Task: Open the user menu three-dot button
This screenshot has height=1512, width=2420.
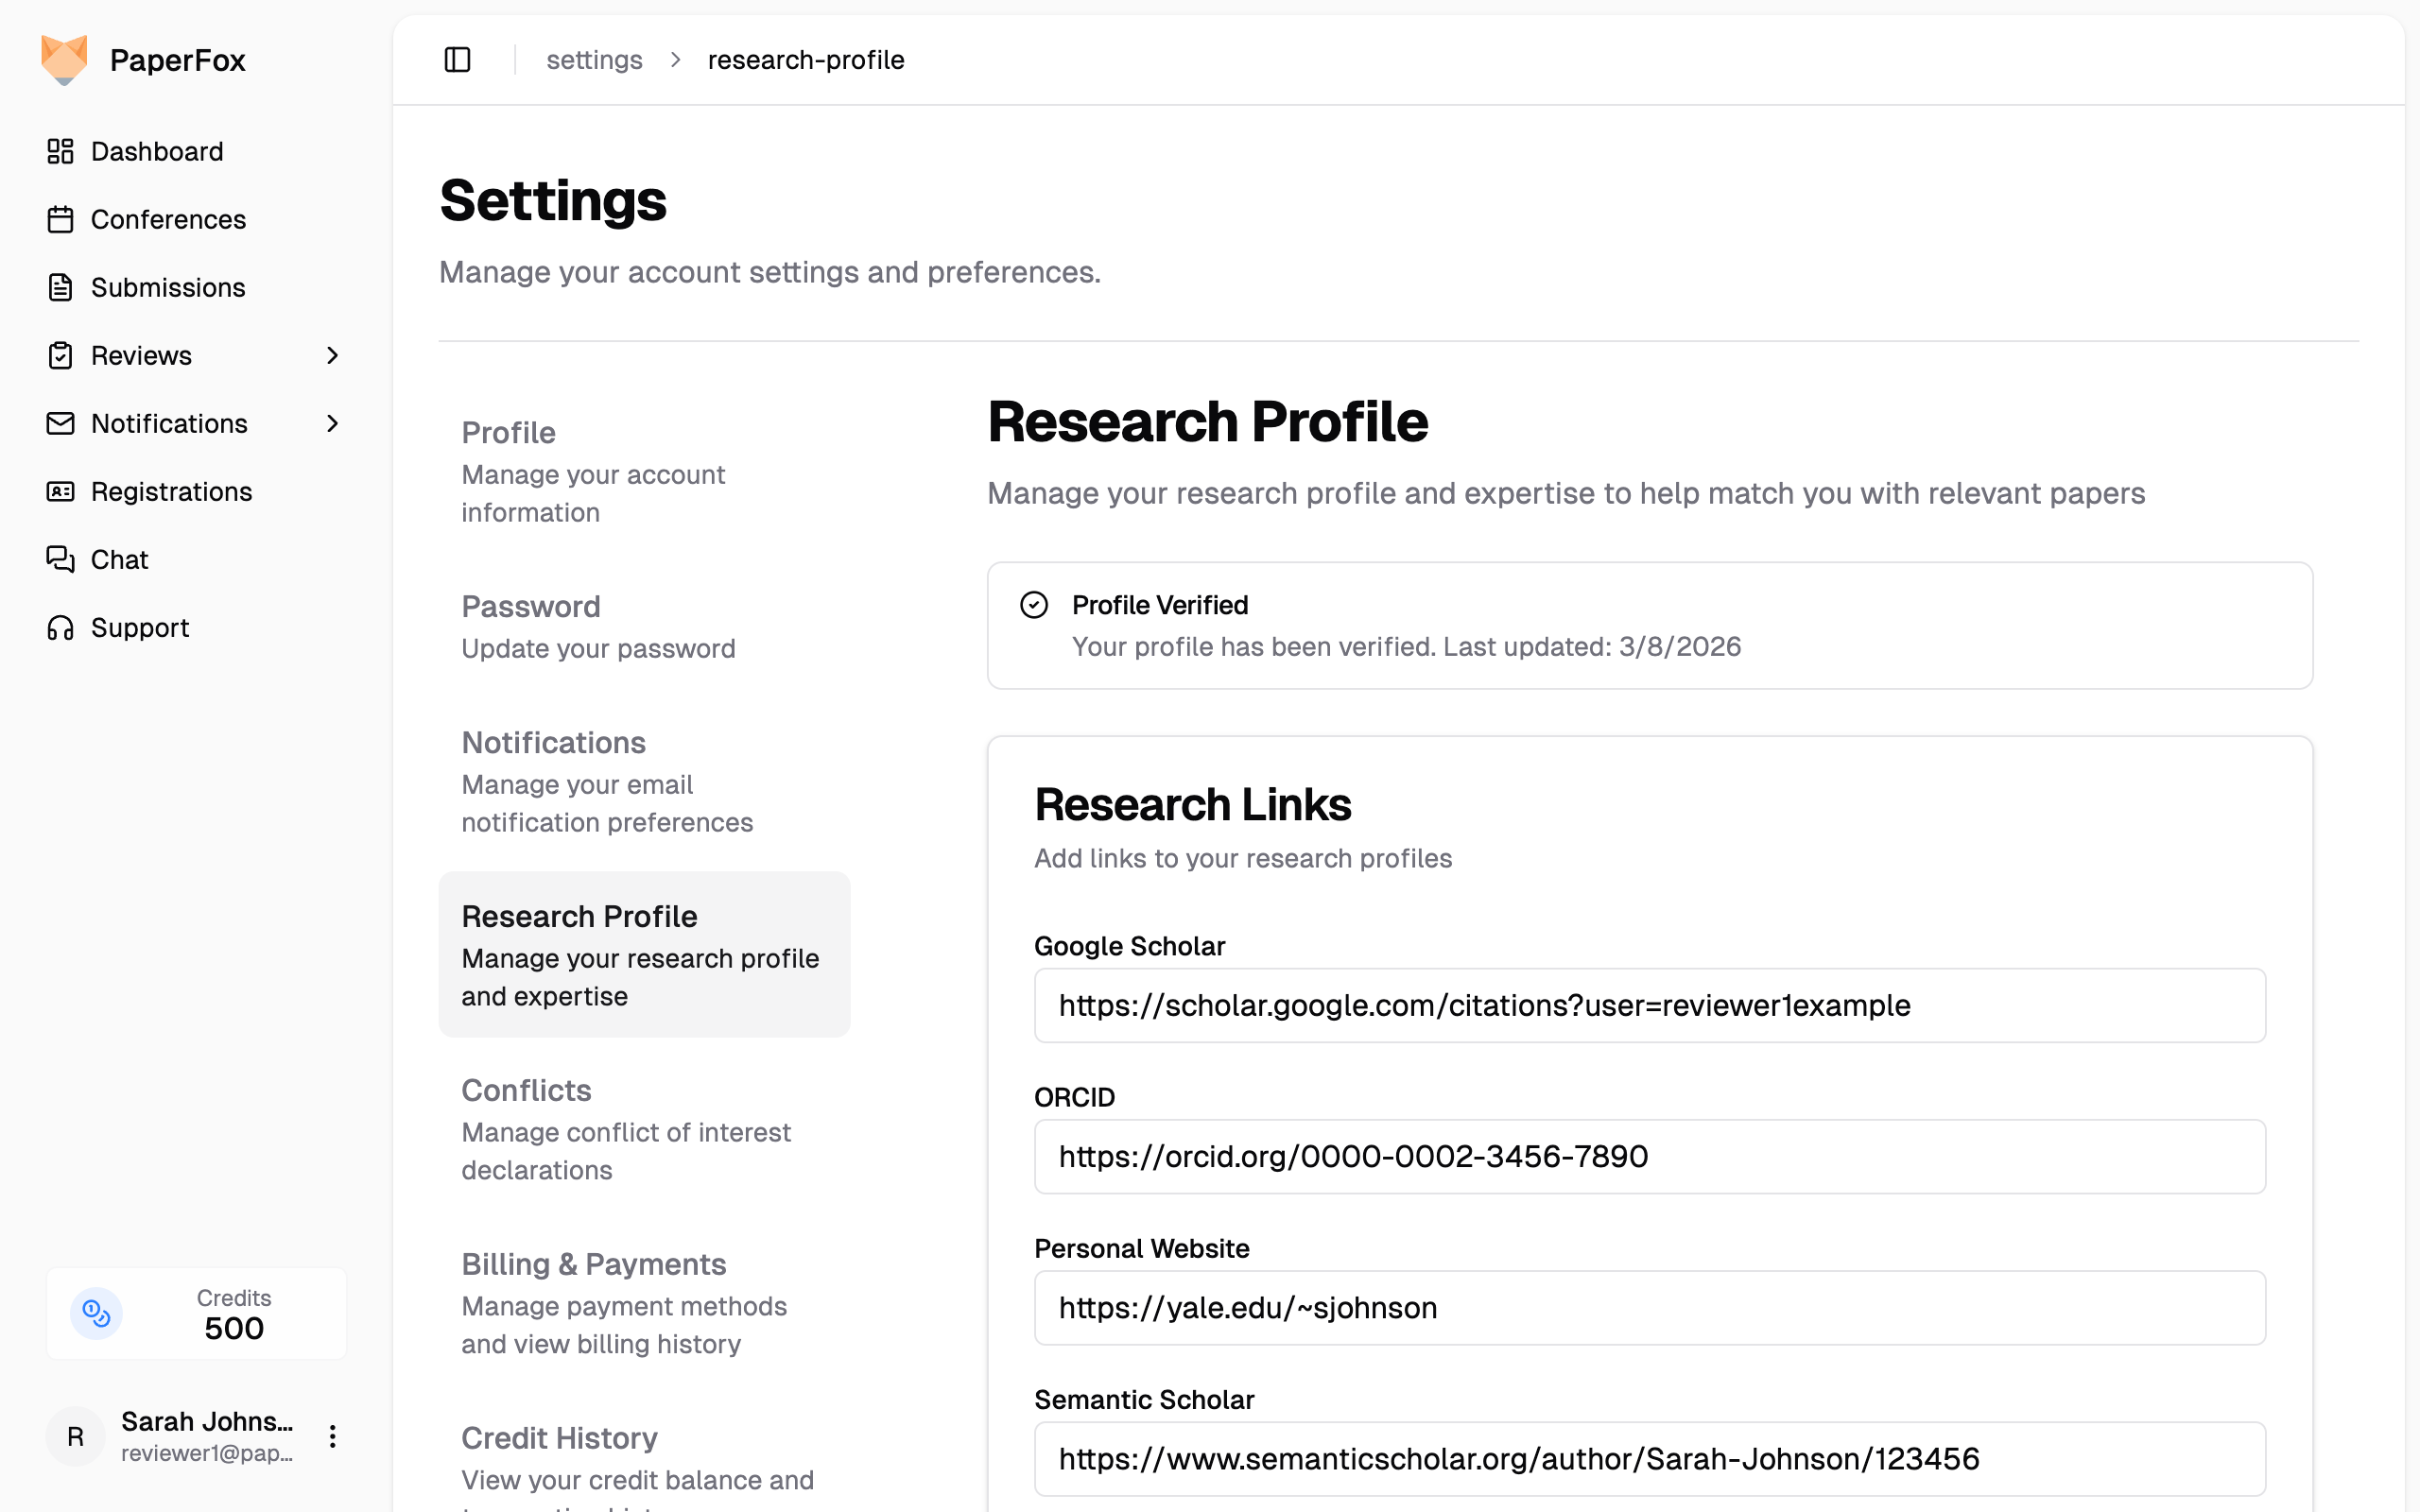Action: pos(333,1436)
